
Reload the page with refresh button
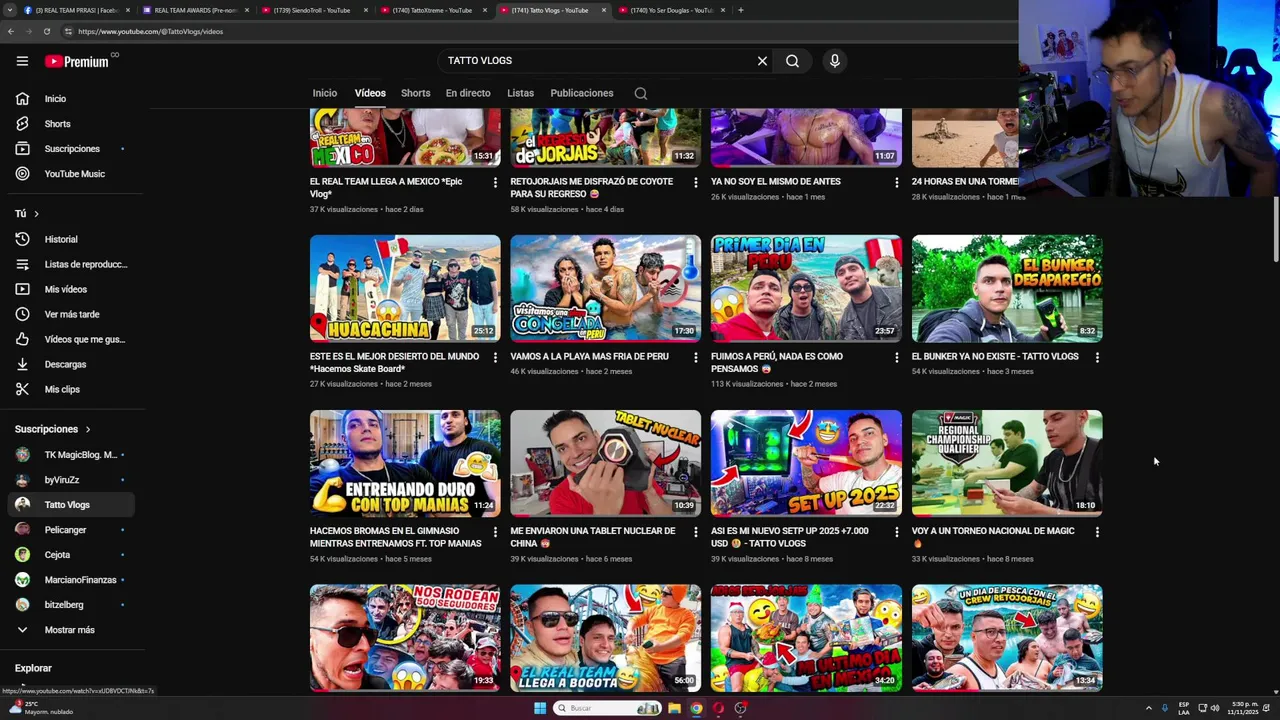46,31
